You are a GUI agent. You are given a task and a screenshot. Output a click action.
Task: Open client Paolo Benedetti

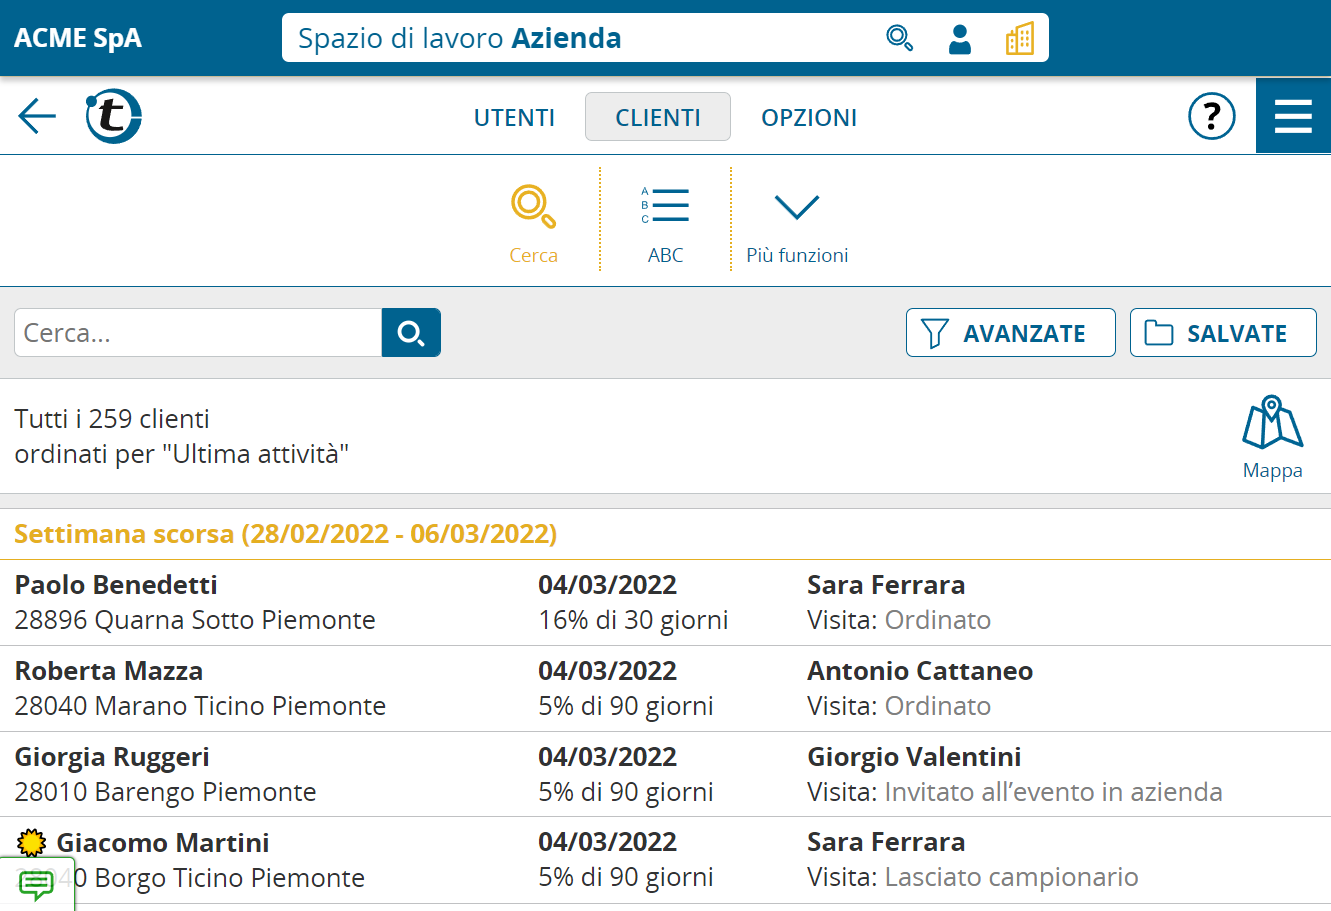(116, 585)
